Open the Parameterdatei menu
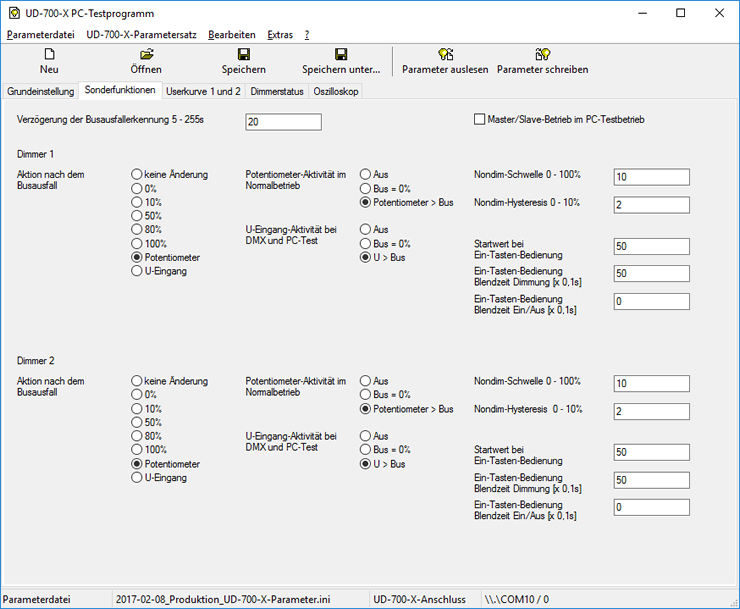The height and width of the screenshot is (609, 740). pyautogui.click(x=40, y=34)
